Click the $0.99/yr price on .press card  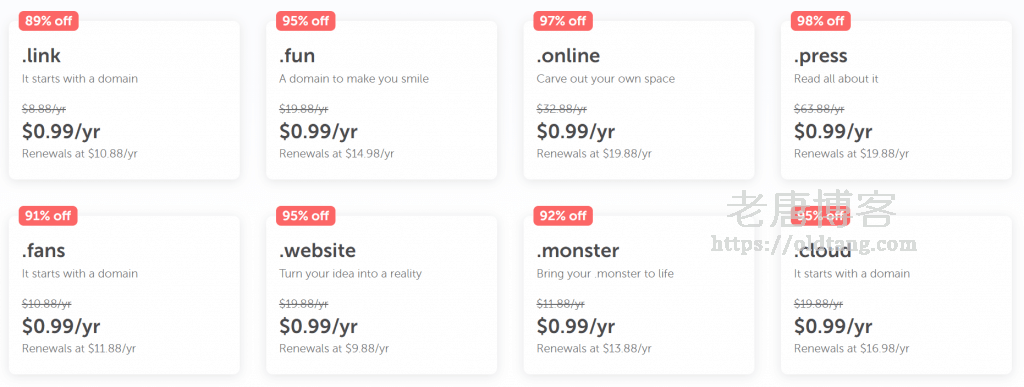pos(833,132)
